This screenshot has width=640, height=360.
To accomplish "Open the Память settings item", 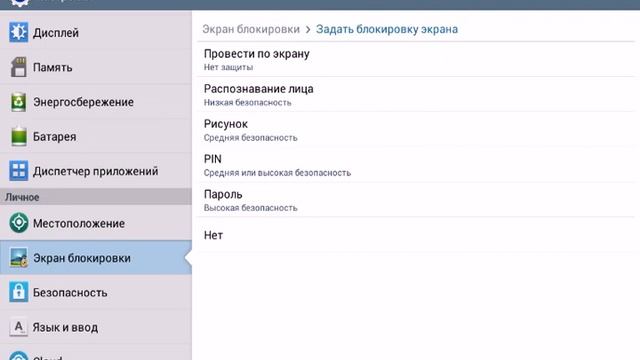I will point(96,67).
